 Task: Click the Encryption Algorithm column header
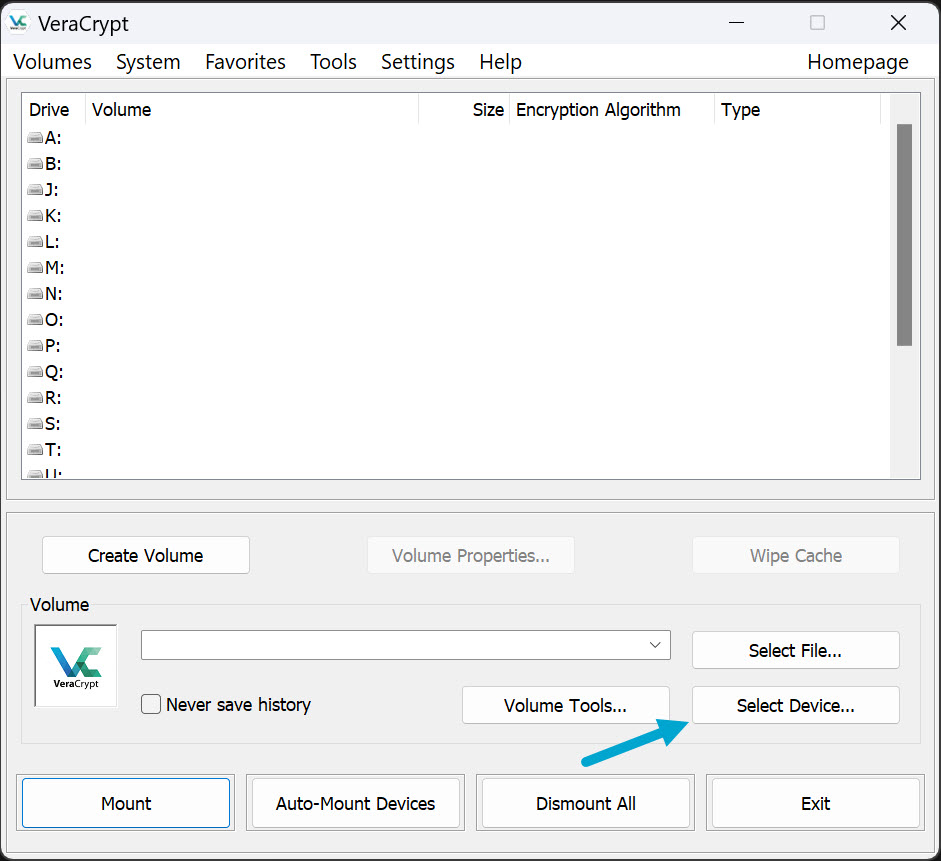coord(598,110)
